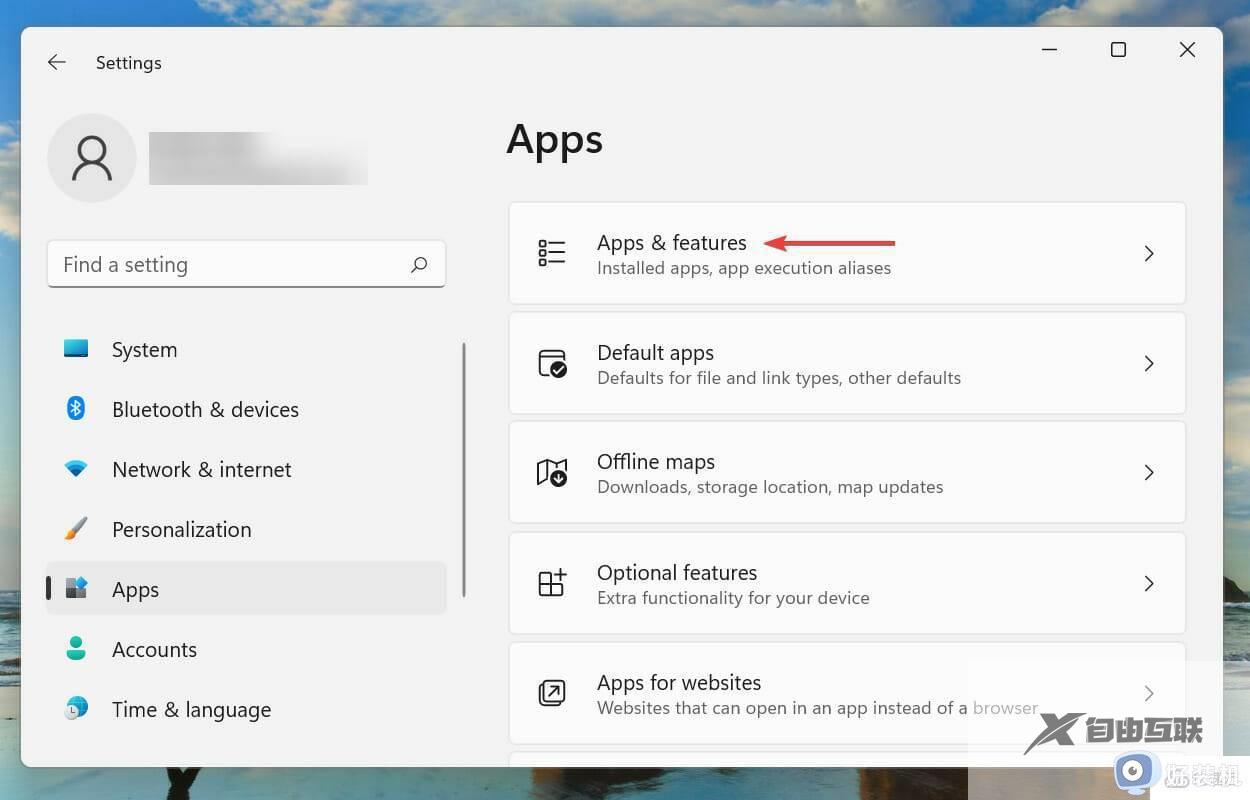This screenshot has height=800, width=1250.
Task: Select Network & internet in sidebar
Action: pyautogui.click(x=201, y=470)
